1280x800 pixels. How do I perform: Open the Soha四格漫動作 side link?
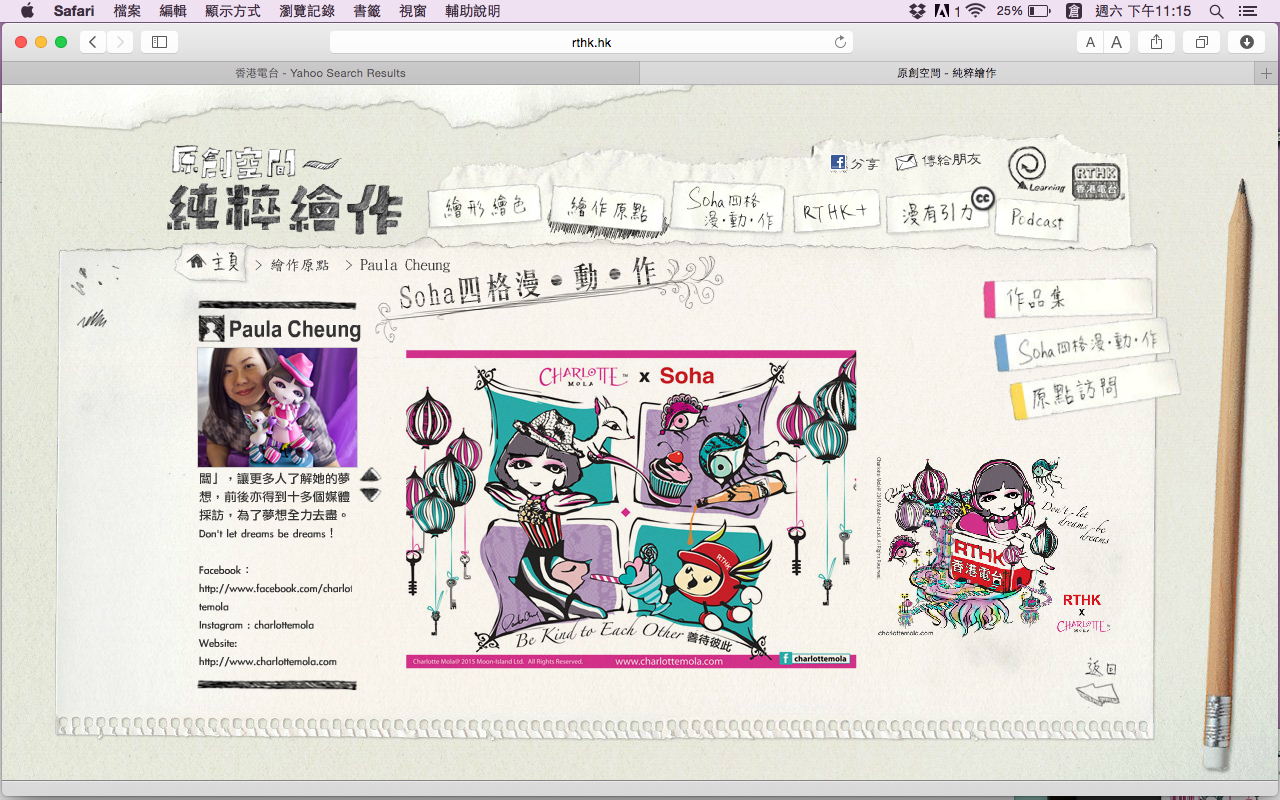[1082, 346]
